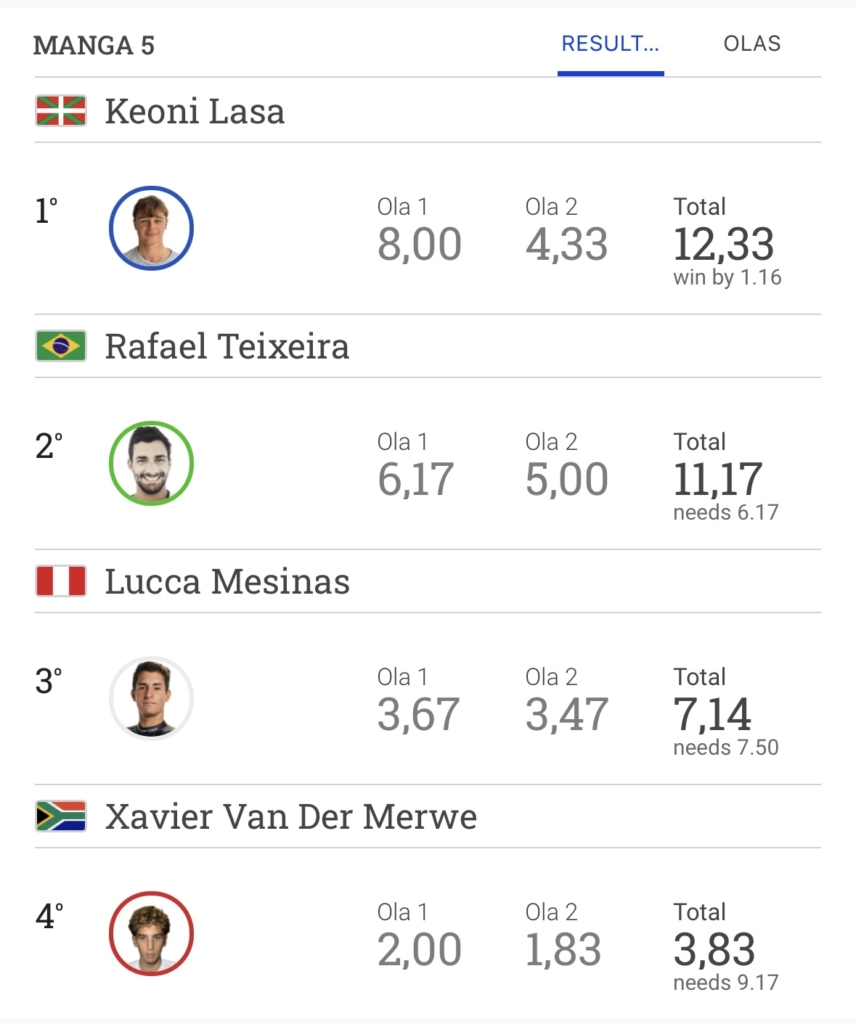Image resolution: width=856 pixels, height=1024 pixels.
Task: Select Lucca Mesinas name heading
Action: 227,581
